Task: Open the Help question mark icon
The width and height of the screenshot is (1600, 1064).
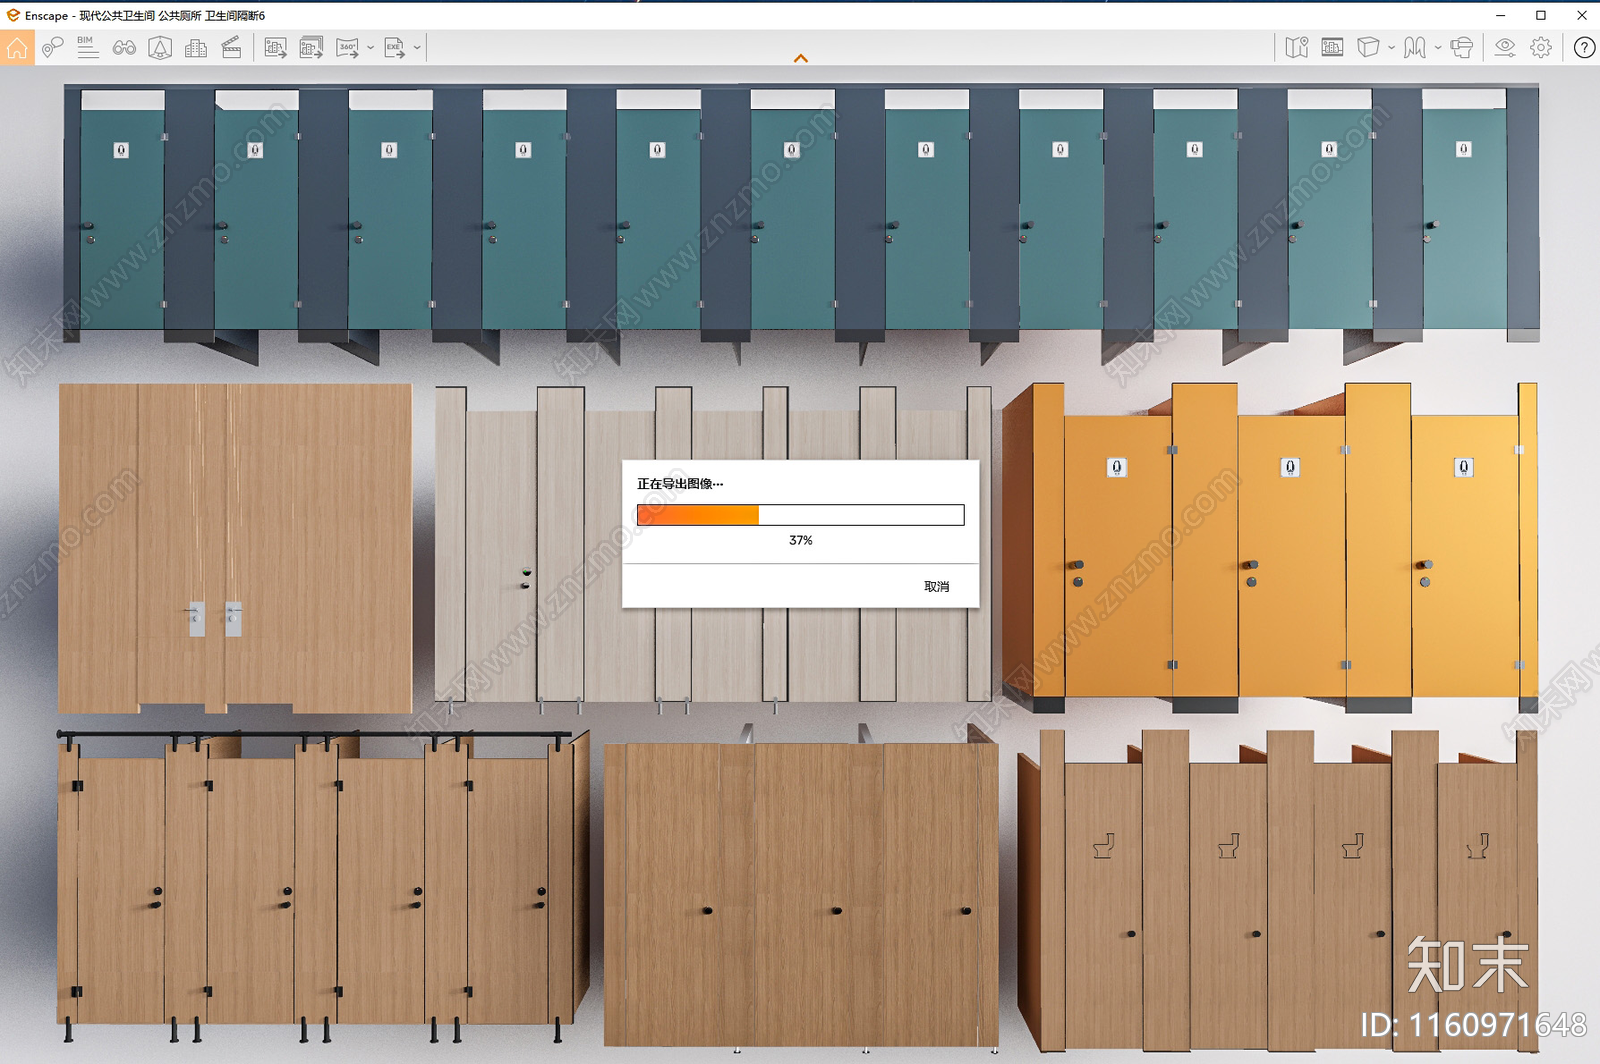Action: [x=1584, y=47]
